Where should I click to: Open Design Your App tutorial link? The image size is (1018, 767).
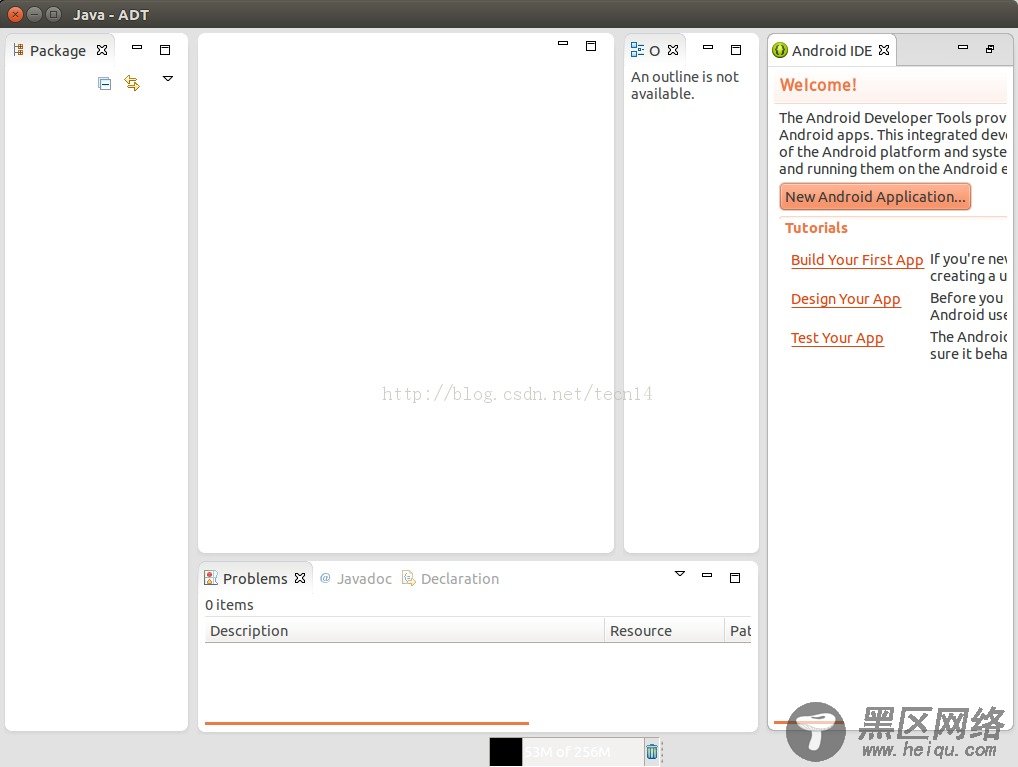tap(845, 299)
